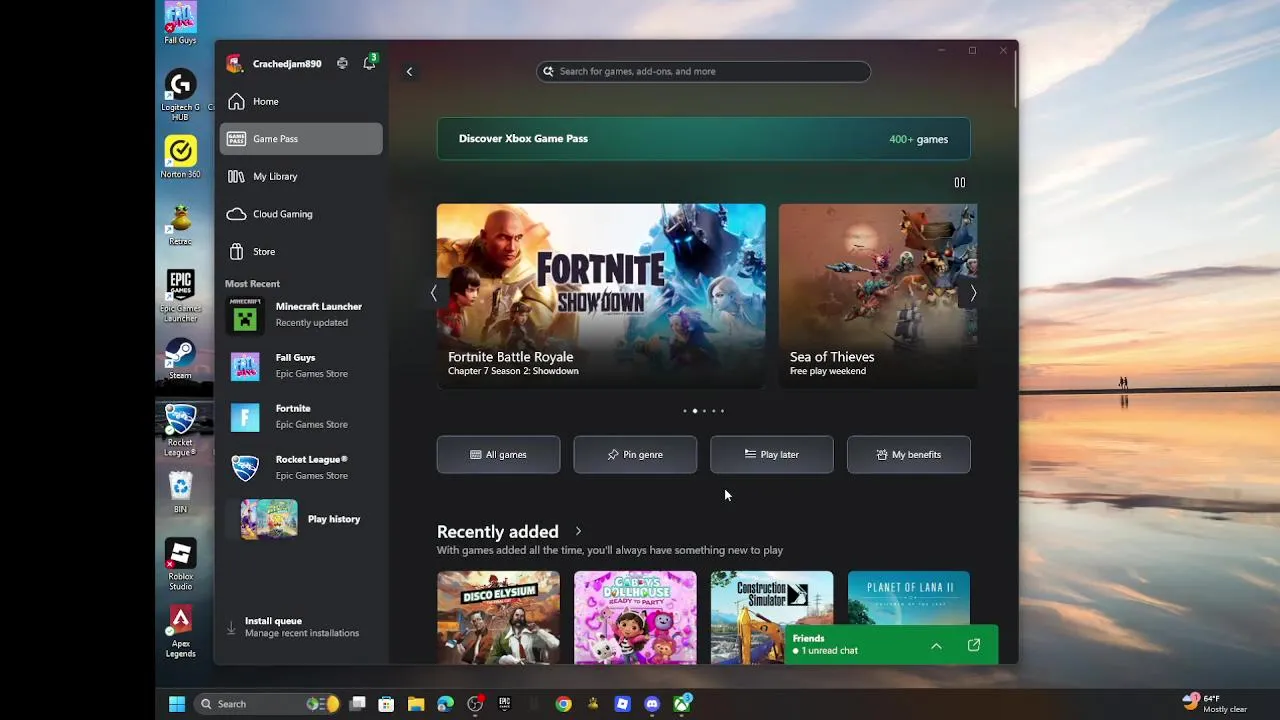
Task: Open Retrac desktop shortcut
Action: pyautogui.click(x=180, y=225)
